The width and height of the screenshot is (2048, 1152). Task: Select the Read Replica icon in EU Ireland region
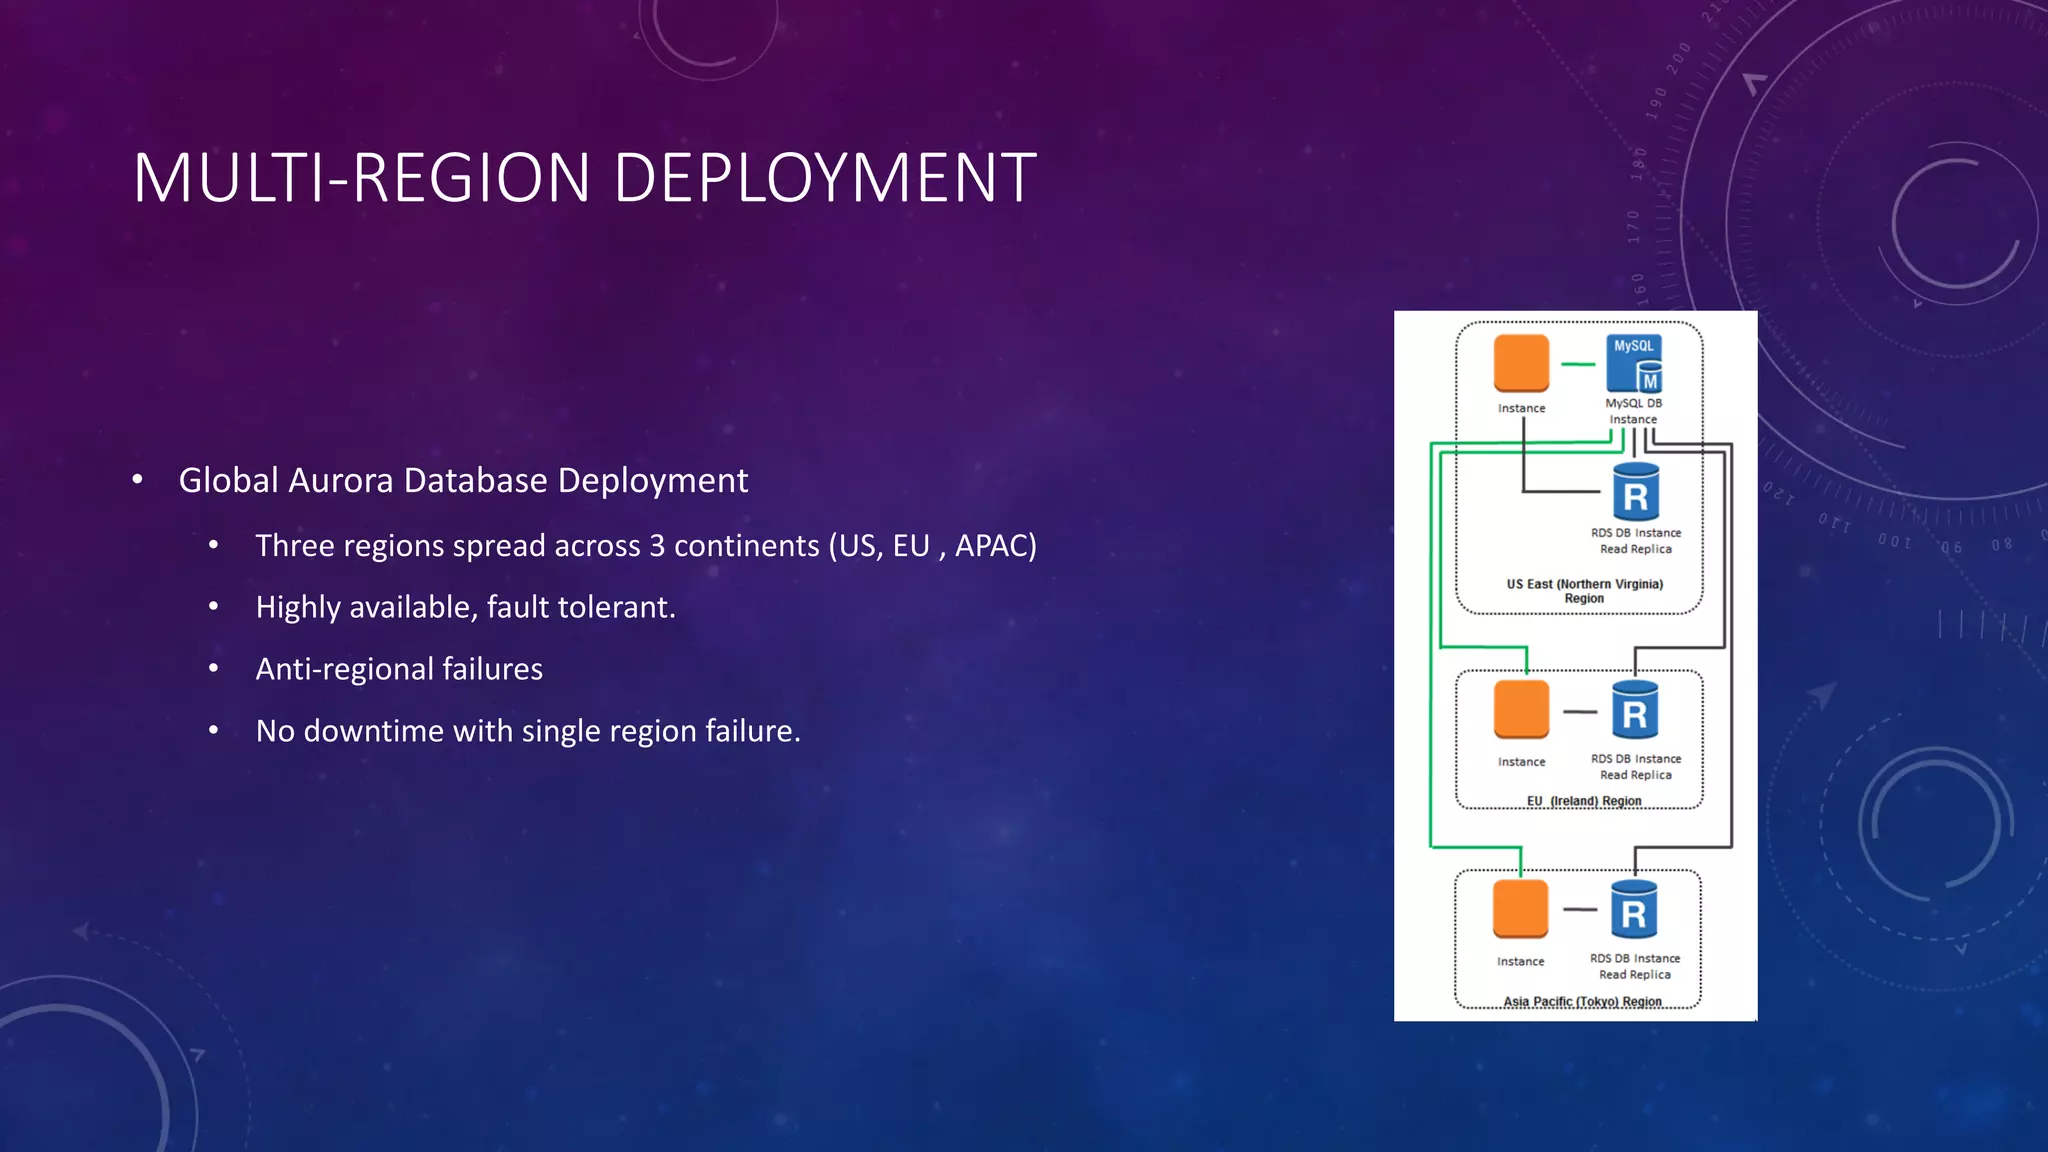tap(1635, 711)
